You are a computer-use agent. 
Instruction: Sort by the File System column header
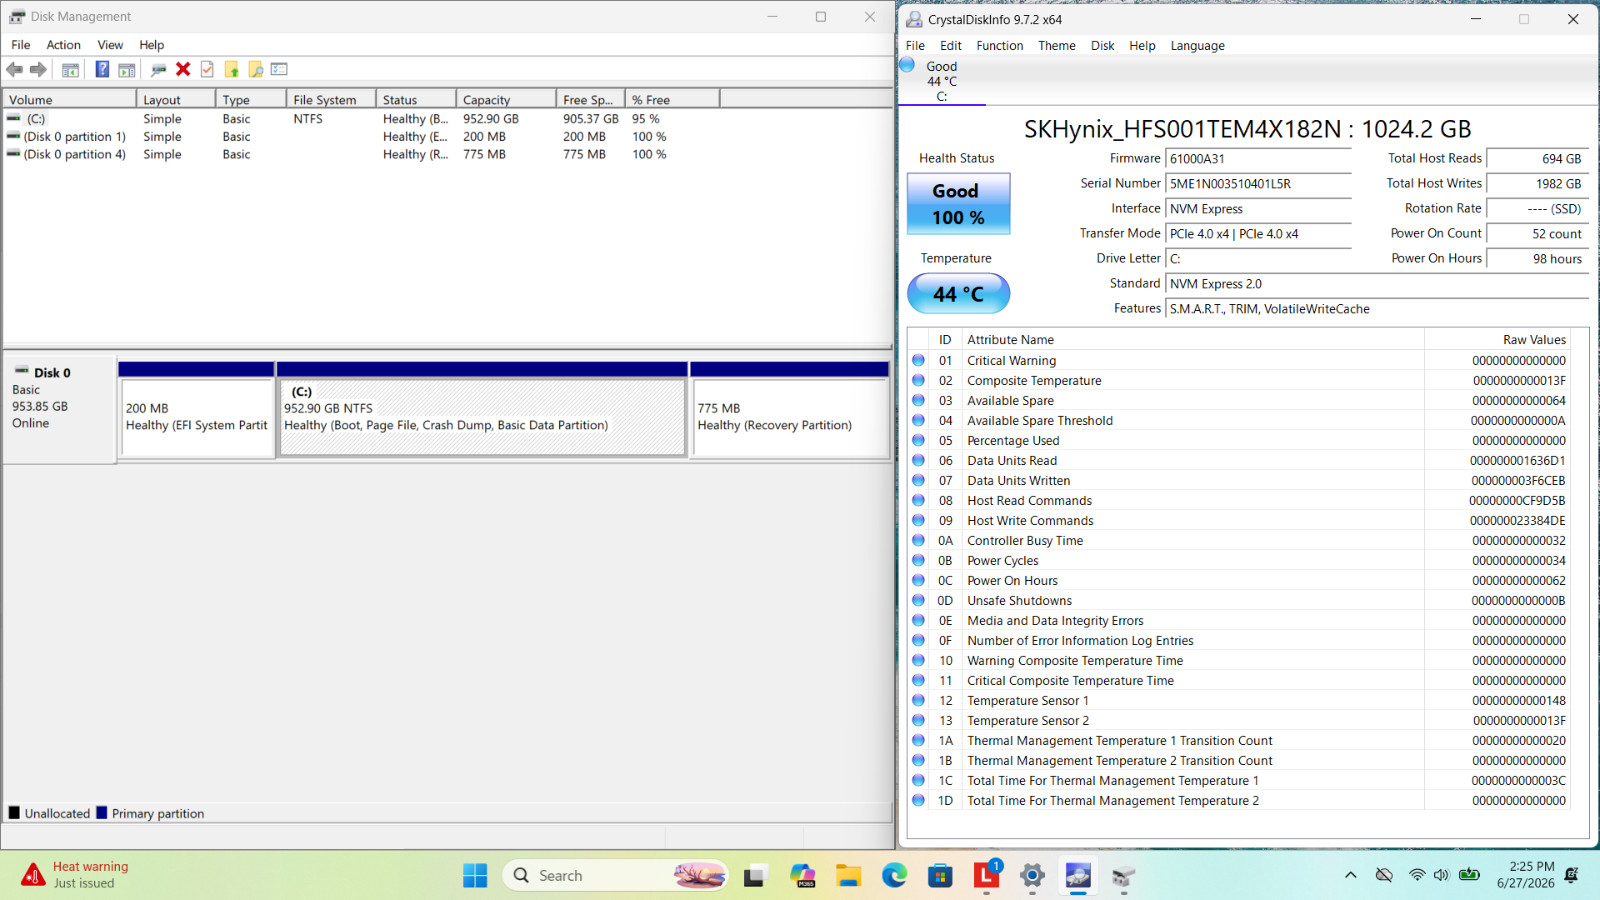pyautogui.click(x=331, y=99)
